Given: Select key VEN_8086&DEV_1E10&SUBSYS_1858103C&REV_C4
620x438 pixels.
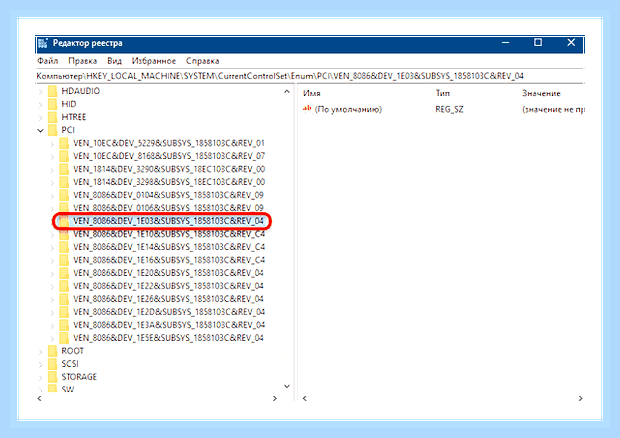Looking at the screenshot, I should pyautogui.click(x=169, y=234).
